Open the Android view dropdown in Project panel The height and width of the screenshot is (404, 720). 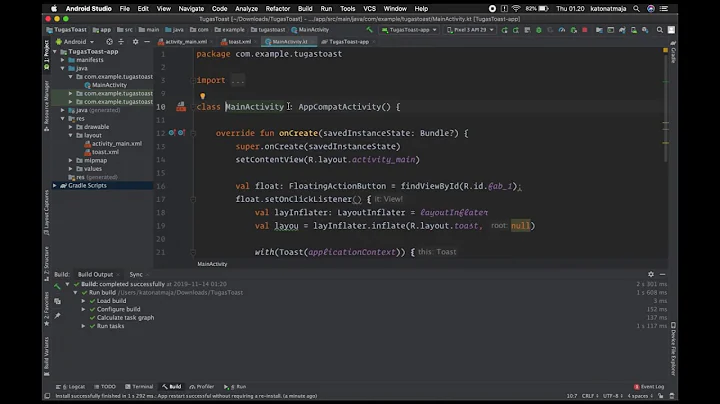(75, 42)
